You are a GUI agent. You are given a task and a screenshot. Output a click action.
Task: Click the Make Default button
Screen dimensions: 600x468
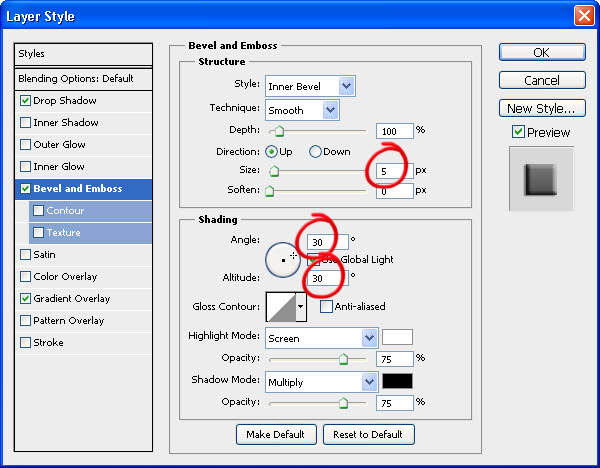(x=276, y=434)
